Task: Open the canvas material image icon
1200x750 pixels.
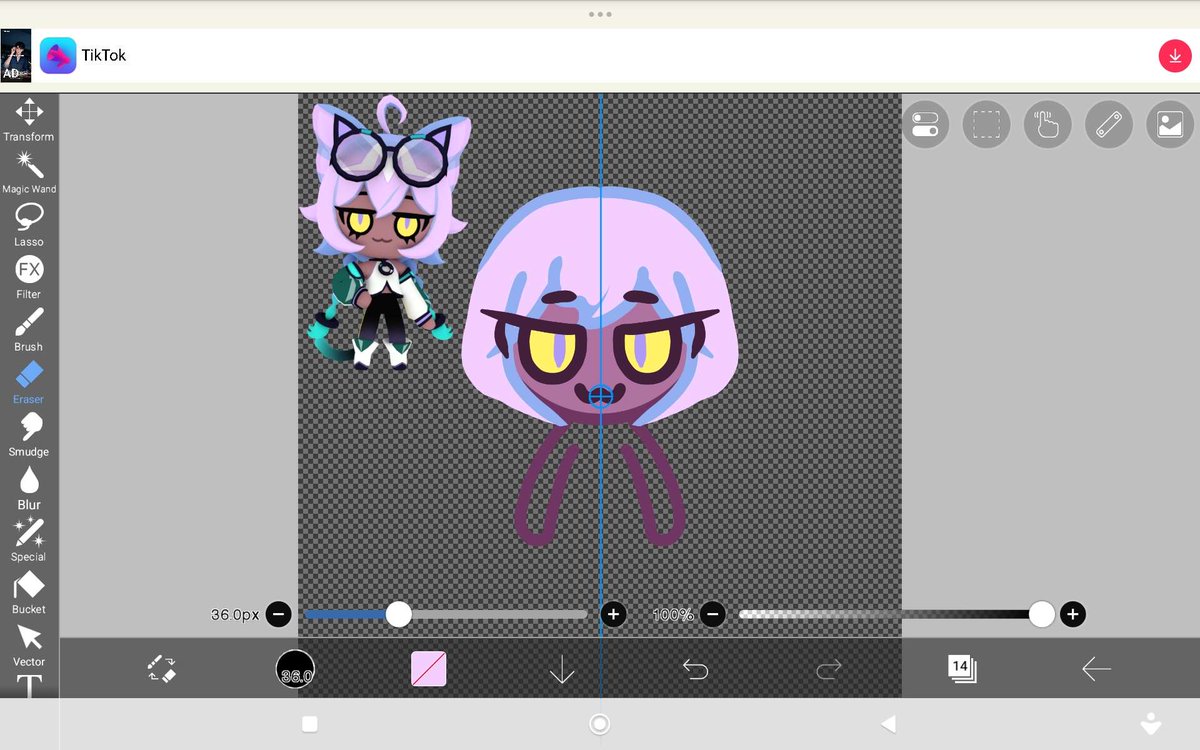Action: click(1170, 125)
